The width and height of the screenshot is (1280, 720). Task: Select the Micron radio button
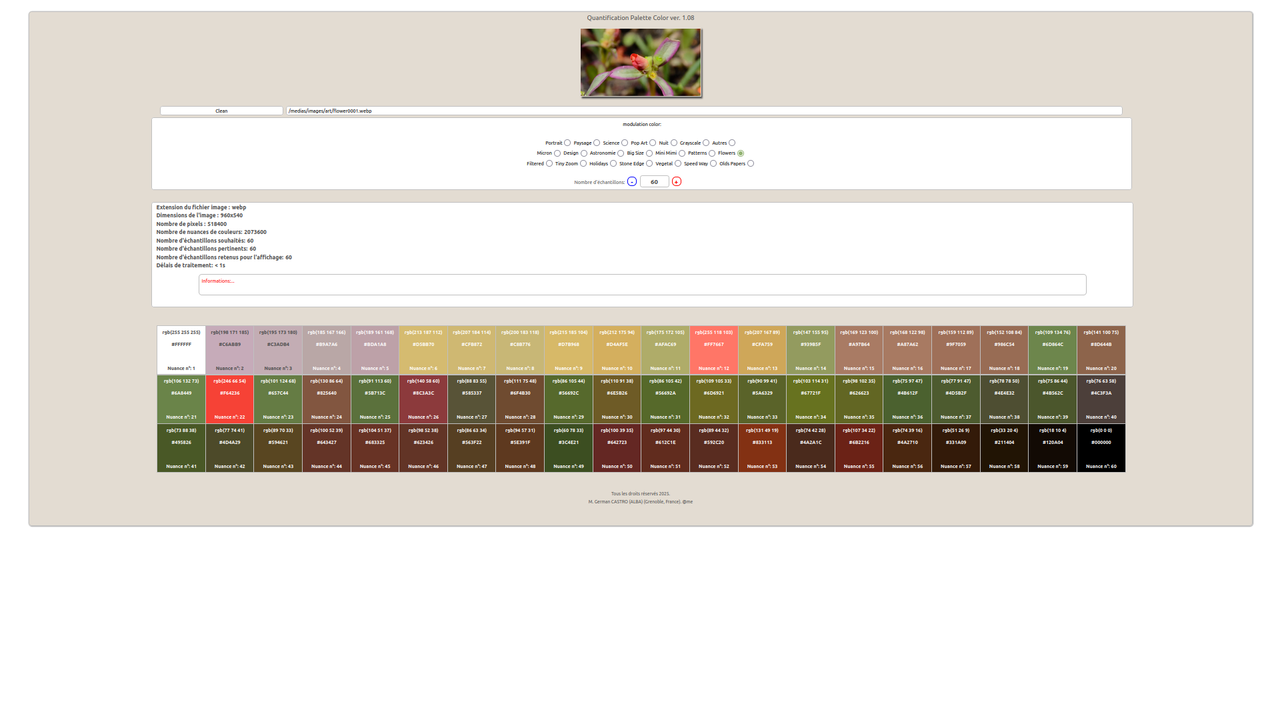[x=557, y=153]
